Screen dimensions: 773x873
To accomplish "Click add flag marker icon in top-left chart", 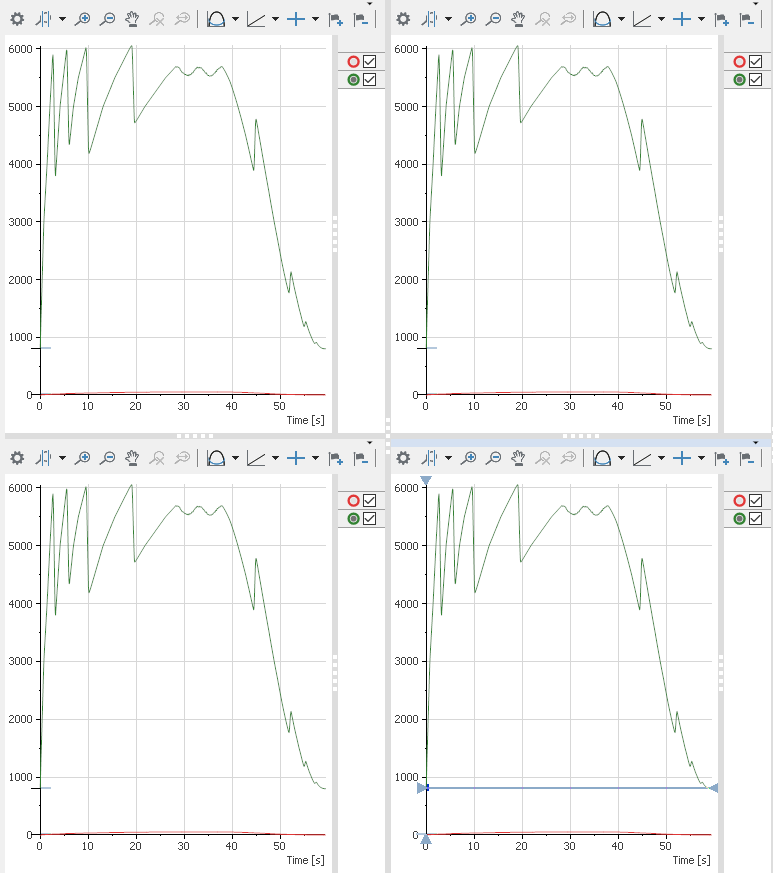I will (336, 18).
